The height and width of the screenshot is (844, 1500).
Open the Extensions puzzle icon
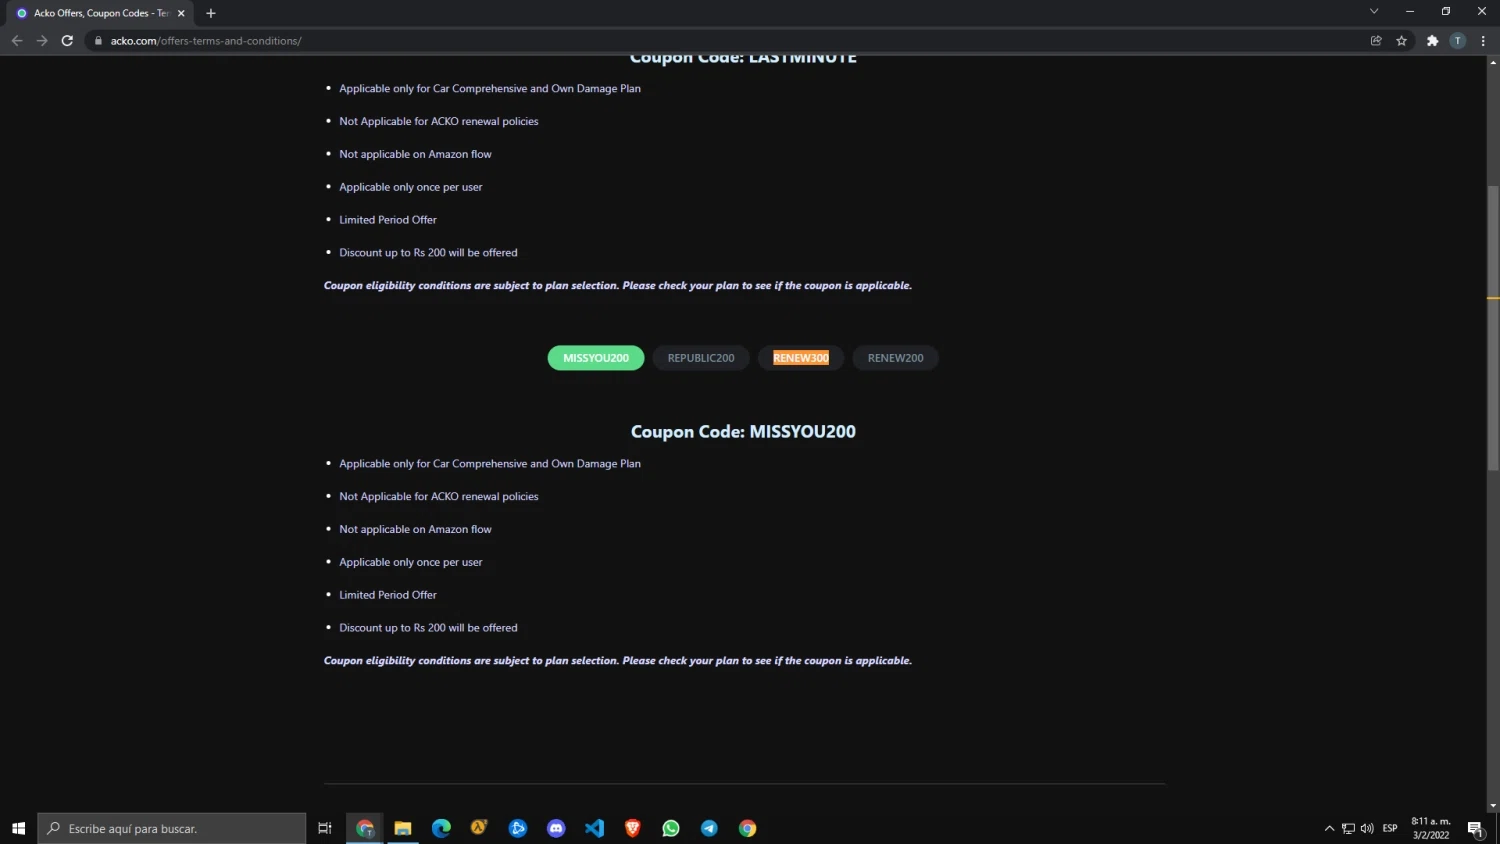click(x=1432, y=41)
